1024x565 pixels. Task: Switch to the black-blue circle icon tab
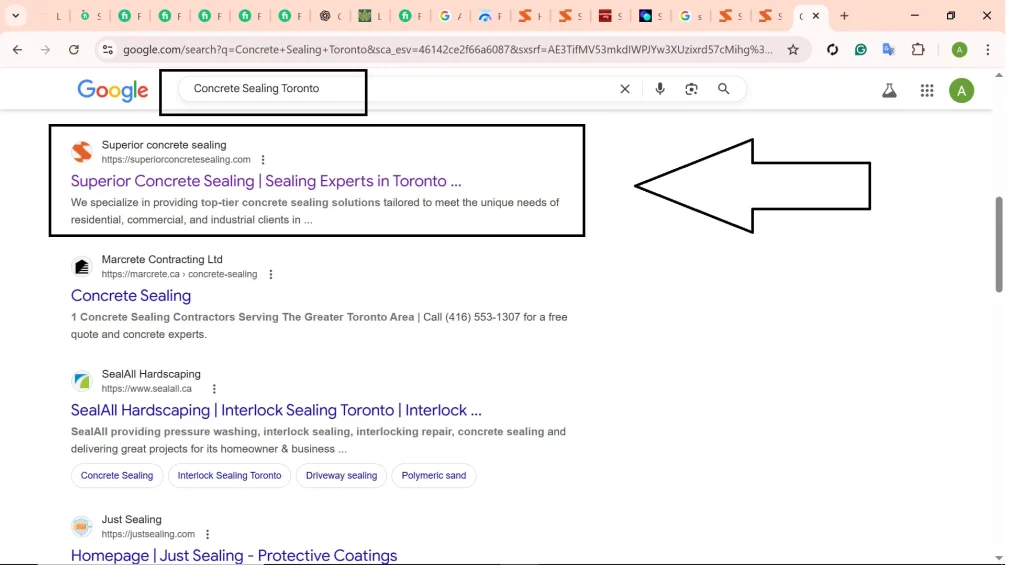tap(650, 16)
